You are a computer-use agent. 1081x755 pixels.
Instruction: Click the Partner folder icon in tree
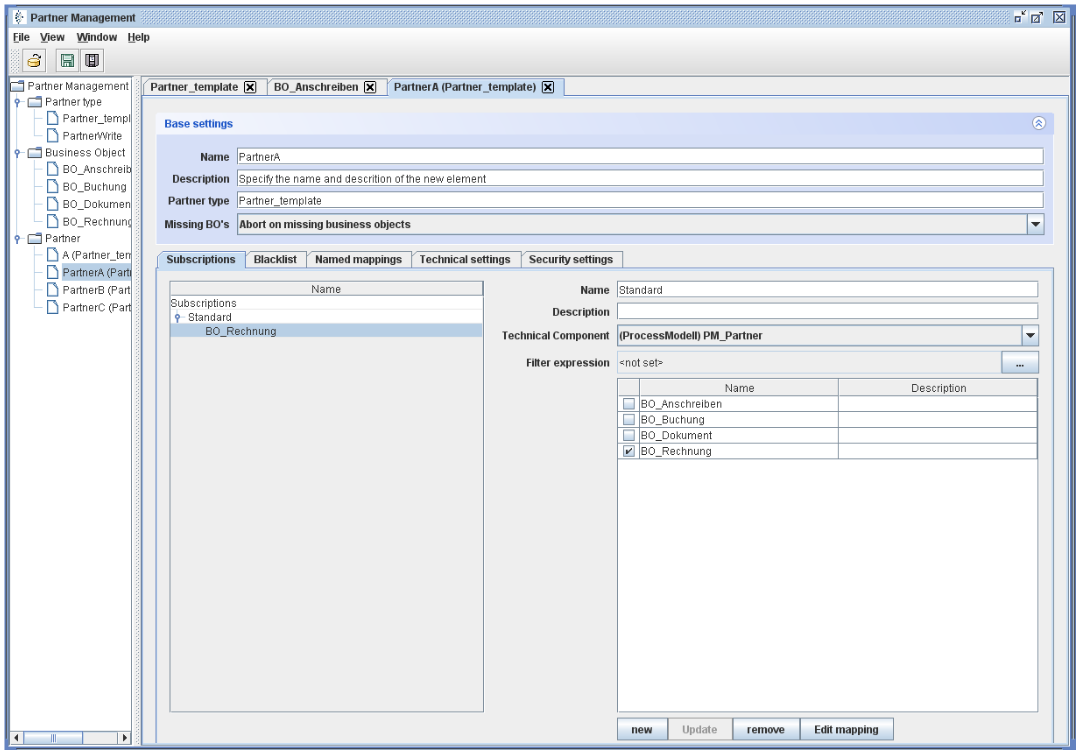[x=34, y=239]
